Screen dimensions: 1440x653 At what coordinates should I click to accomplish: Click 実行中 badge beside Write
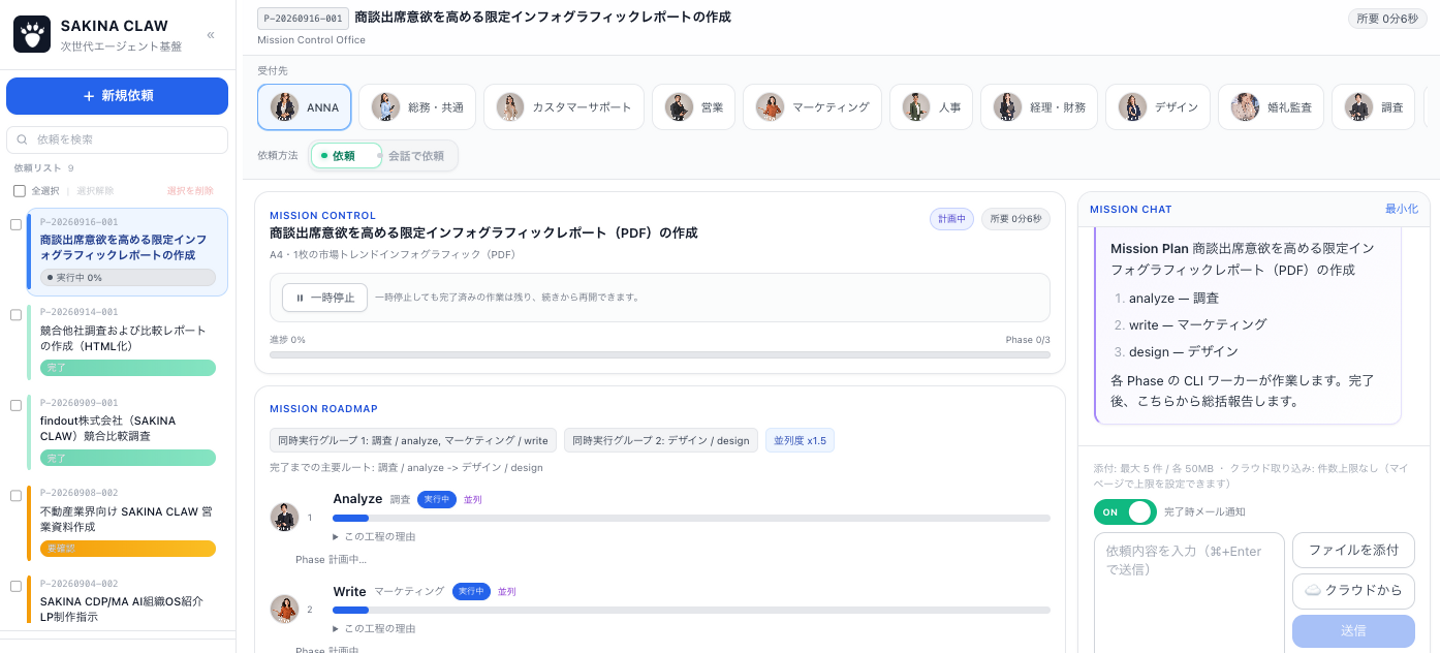tap(471, 591)
